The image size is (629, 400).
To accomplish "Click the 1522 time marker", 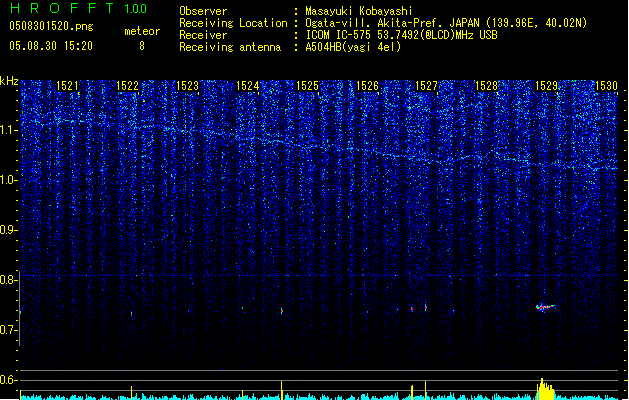I will (x=127, y=86).
